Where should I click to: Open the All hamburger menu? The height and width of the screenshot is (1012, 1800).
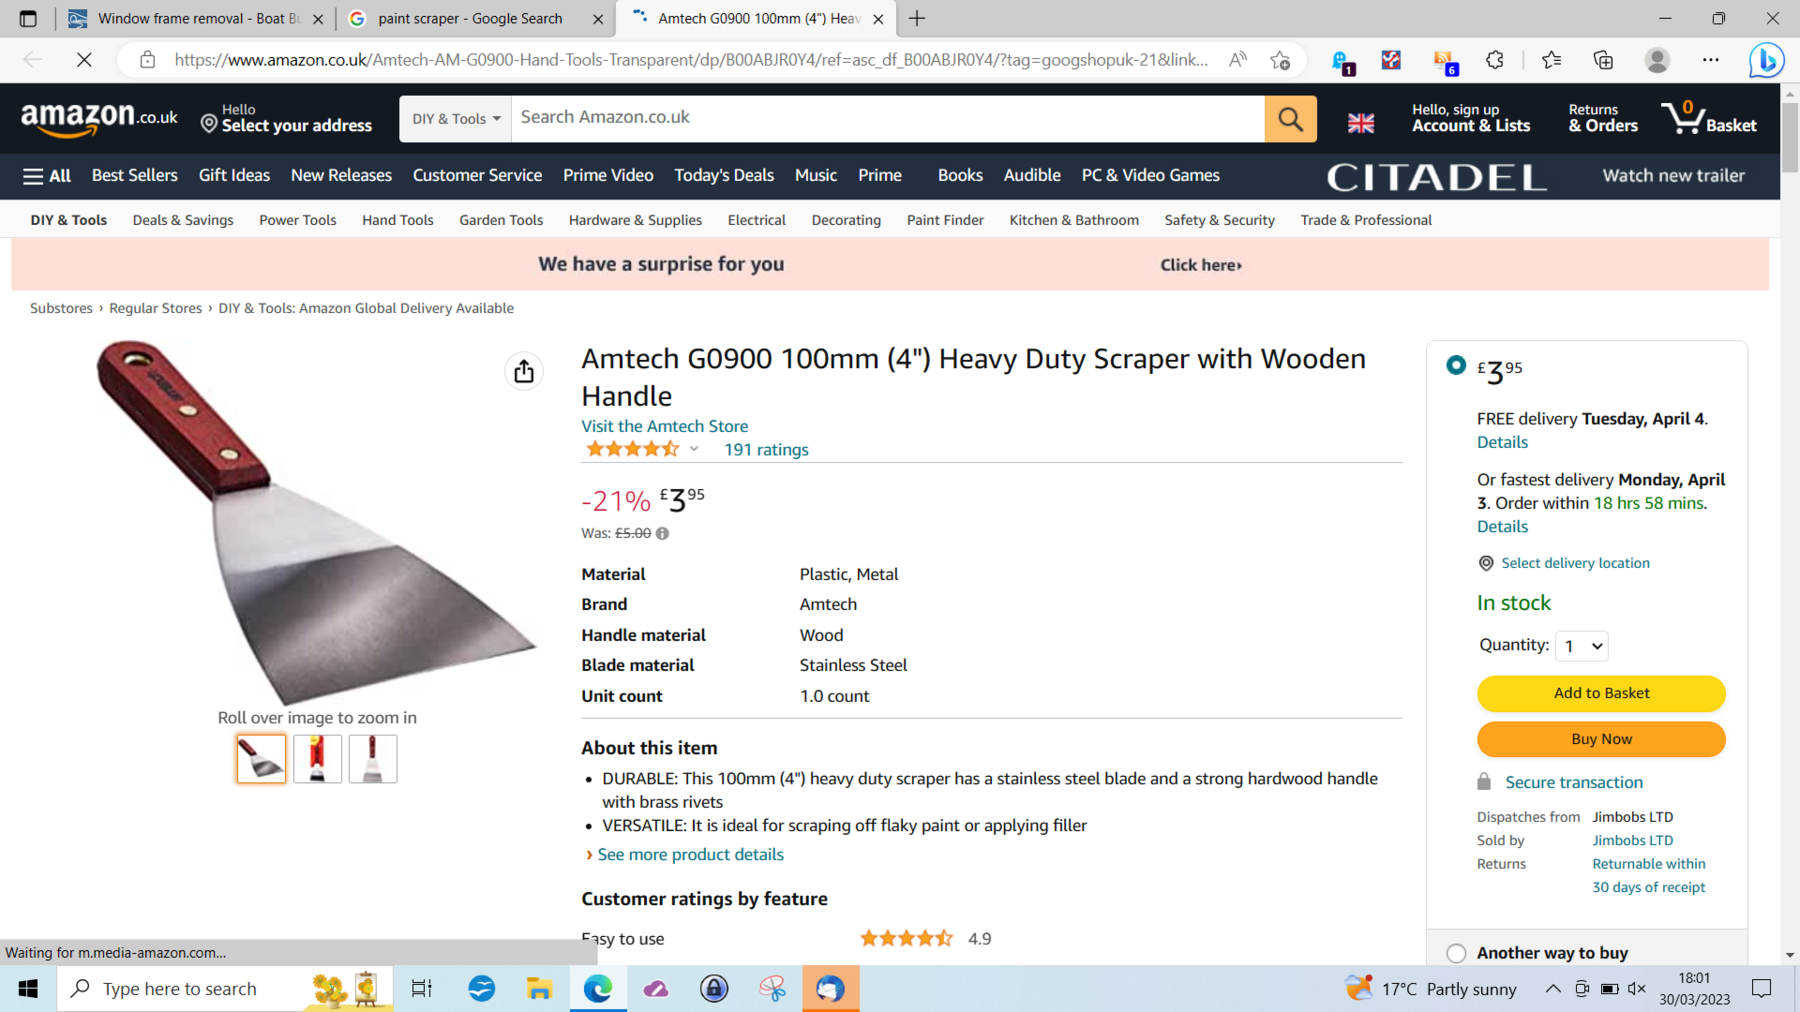tap(47, 176)
